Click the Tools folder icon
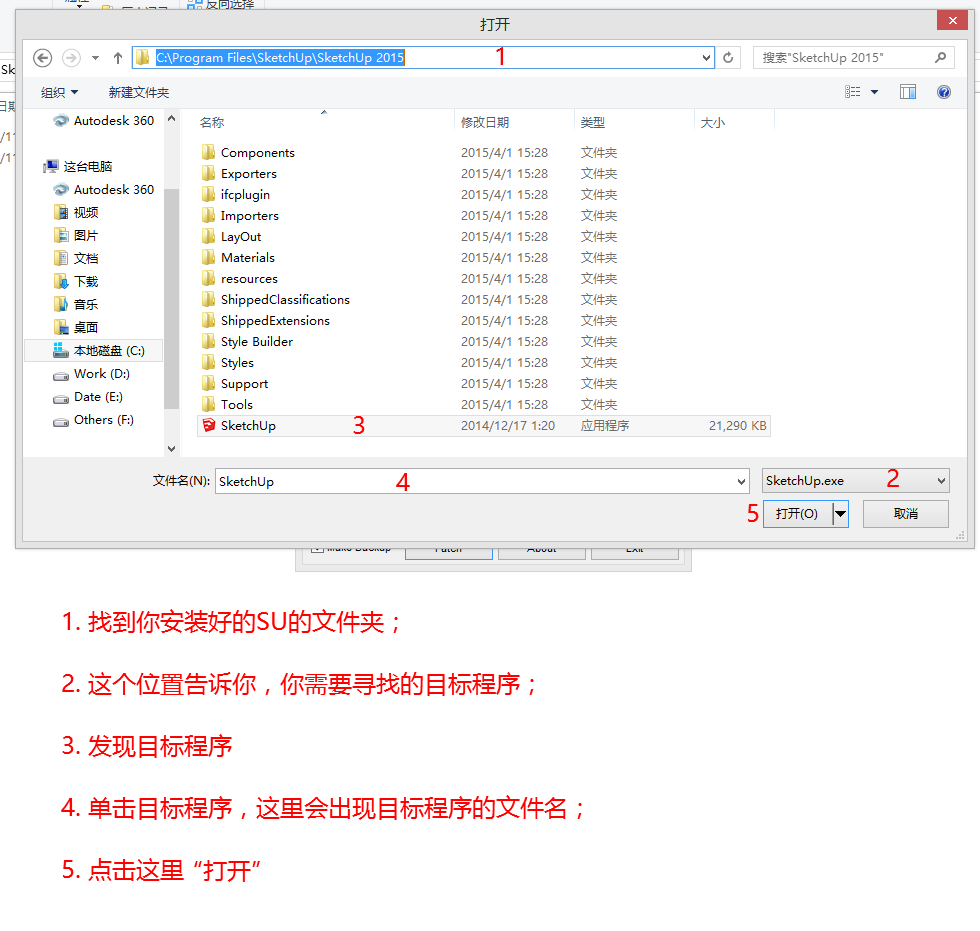Screen dimensions: 980x931 209,405
